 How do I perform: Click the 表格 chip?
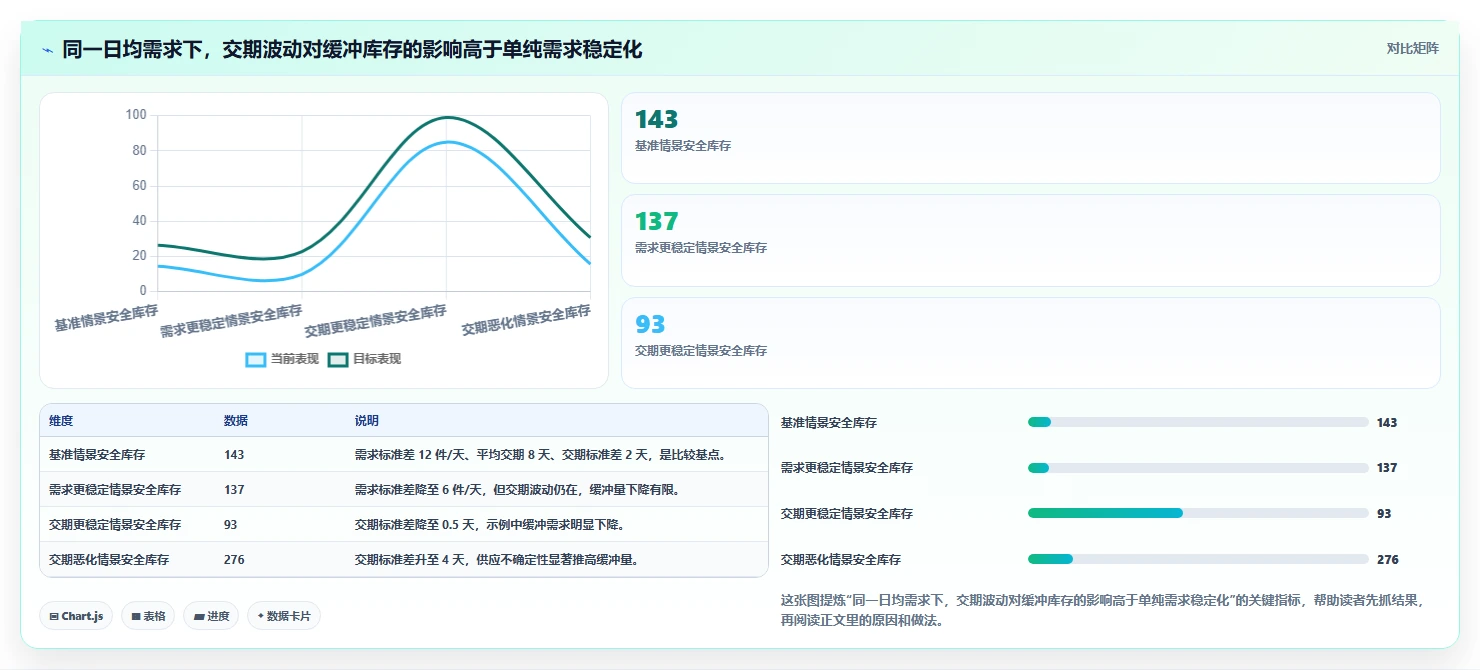pyautogui.click(x=148, y=616)
